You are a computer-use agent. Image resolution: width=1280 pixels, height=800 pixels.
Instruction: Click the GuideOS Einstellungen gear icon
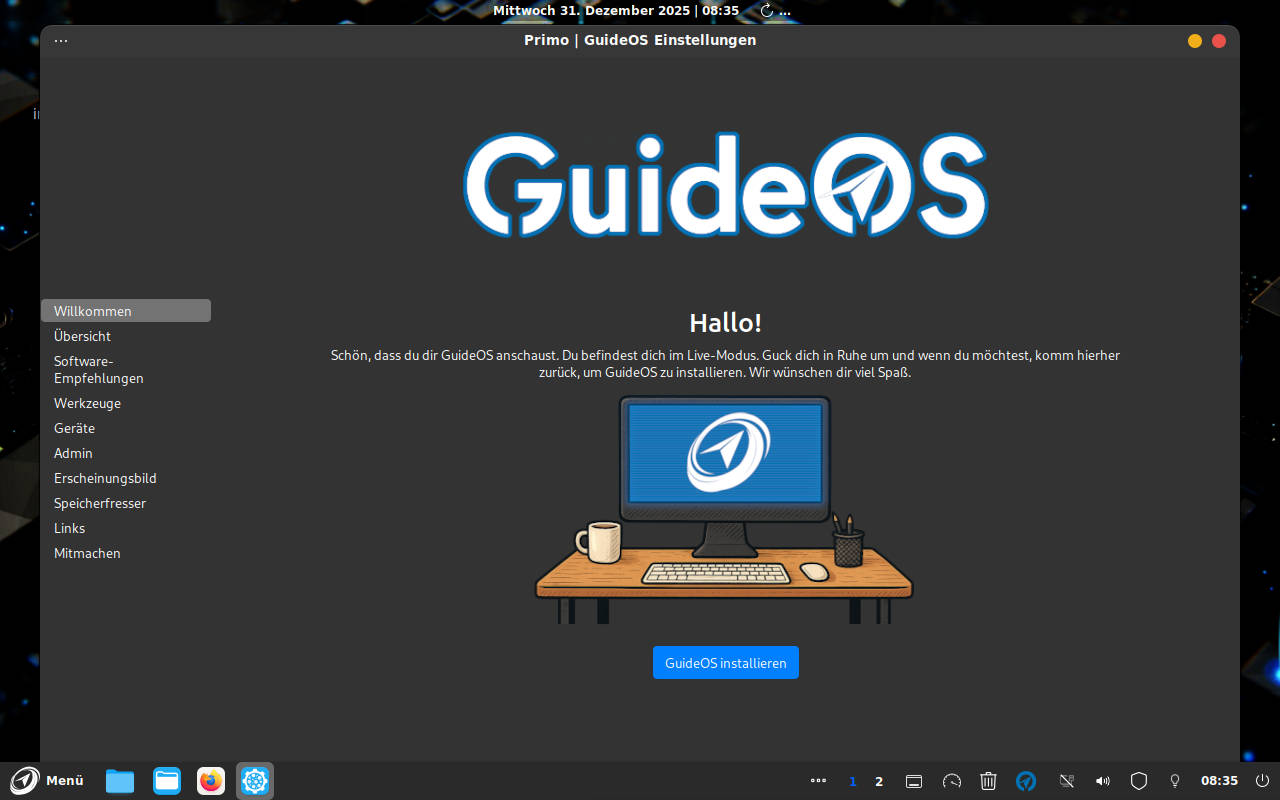point(254,781)
